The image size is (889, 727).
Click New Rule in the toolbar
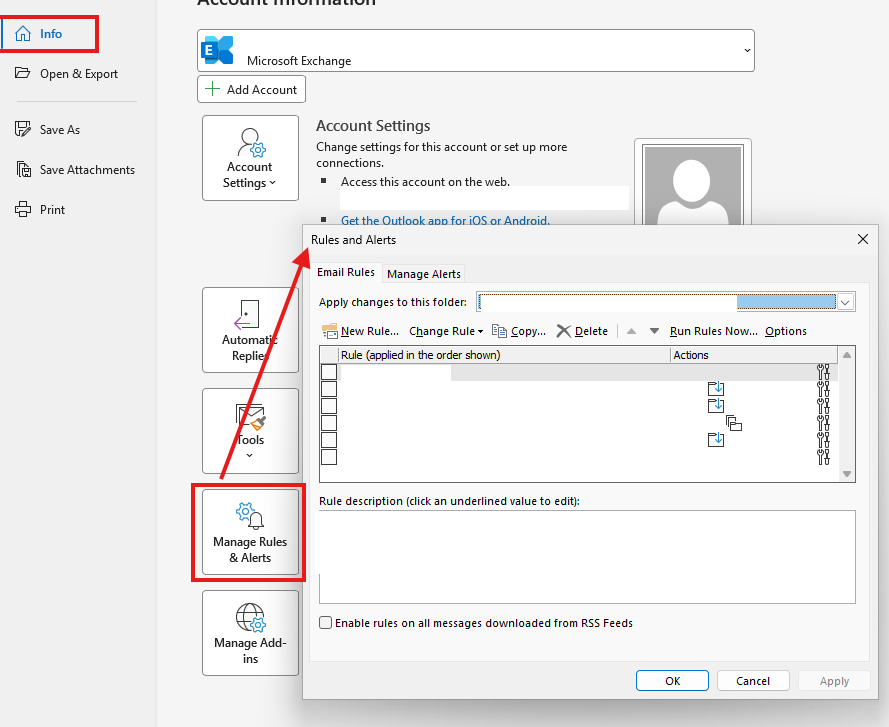[360, 331]
